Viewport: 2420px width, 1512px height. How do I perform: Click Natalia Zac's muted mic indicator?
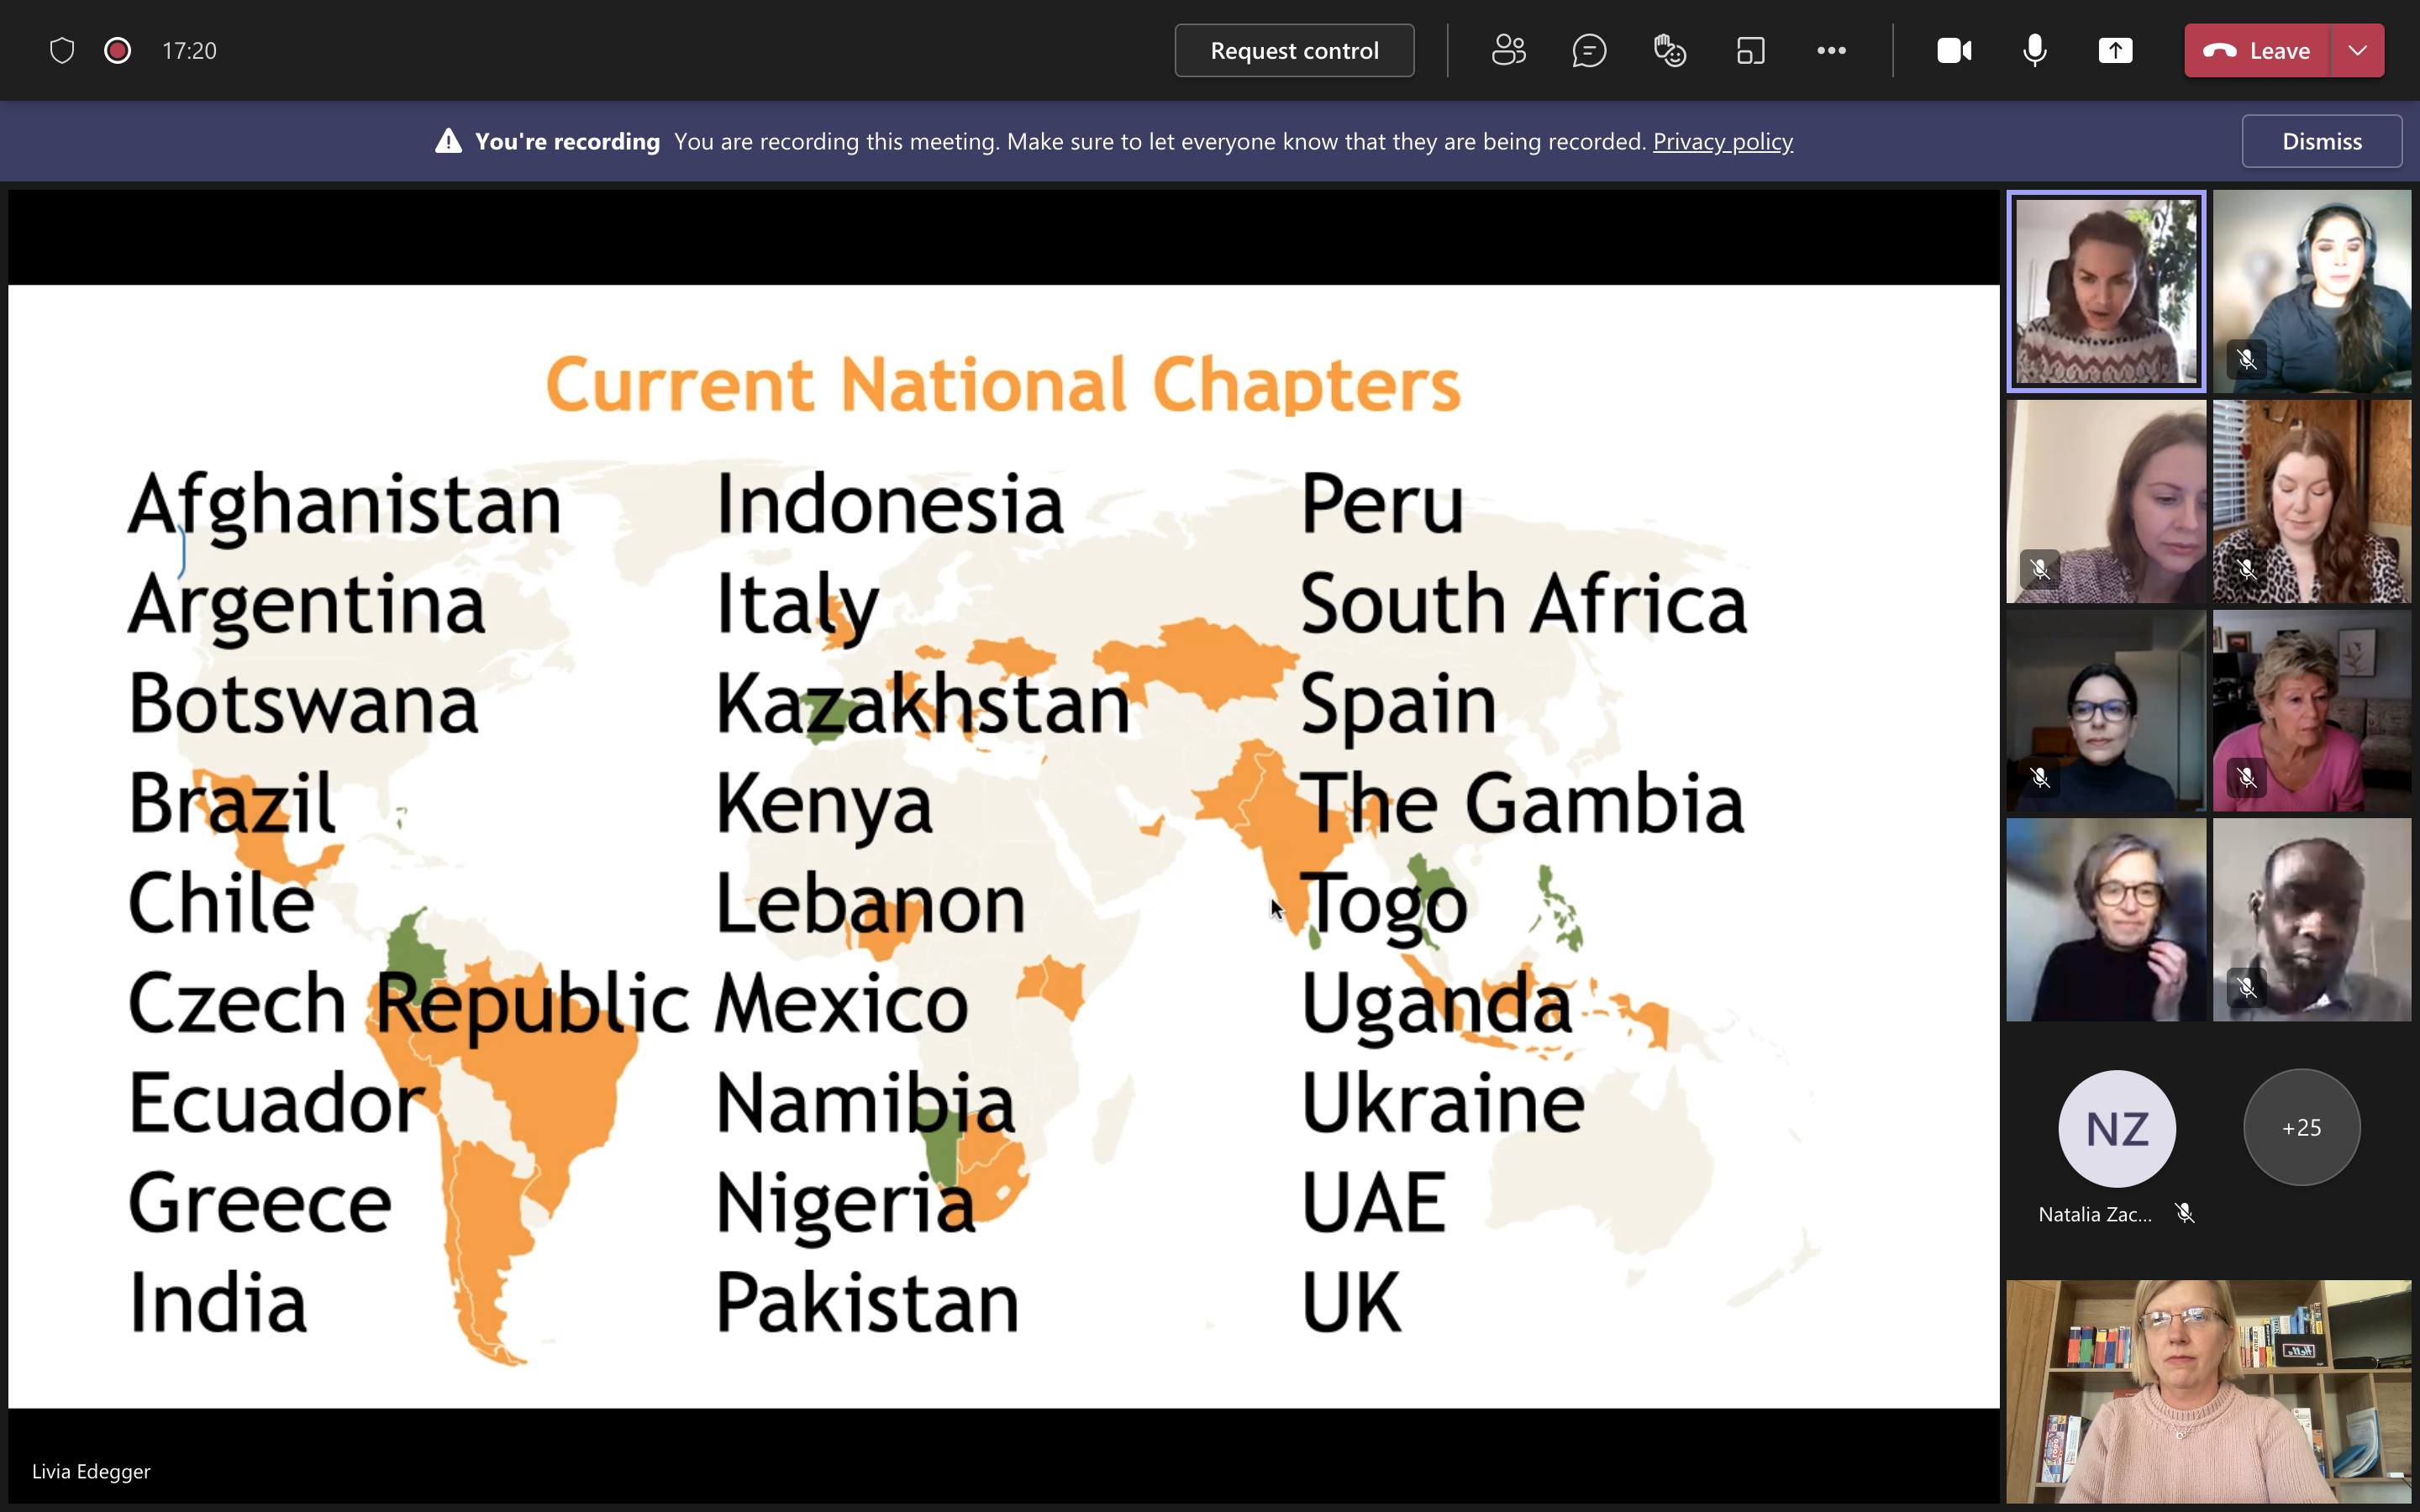(2185, 1213)
